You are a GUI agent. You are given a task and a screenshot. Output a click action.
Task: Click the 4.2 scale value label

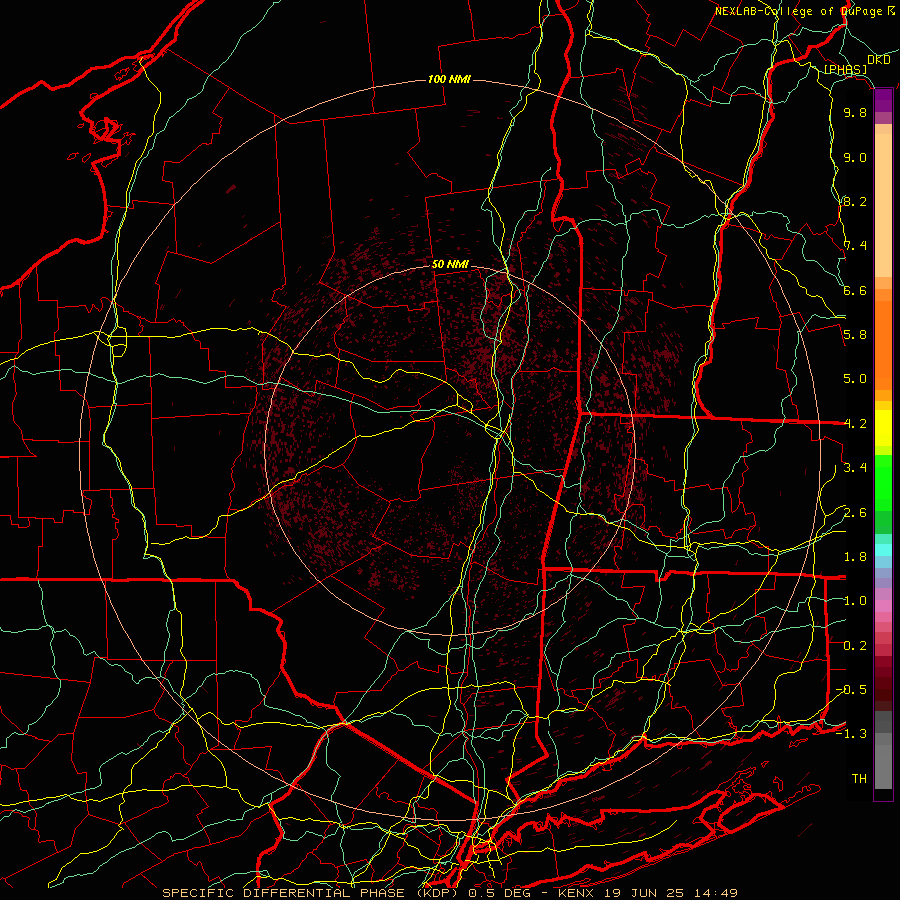tap(855, 424)
